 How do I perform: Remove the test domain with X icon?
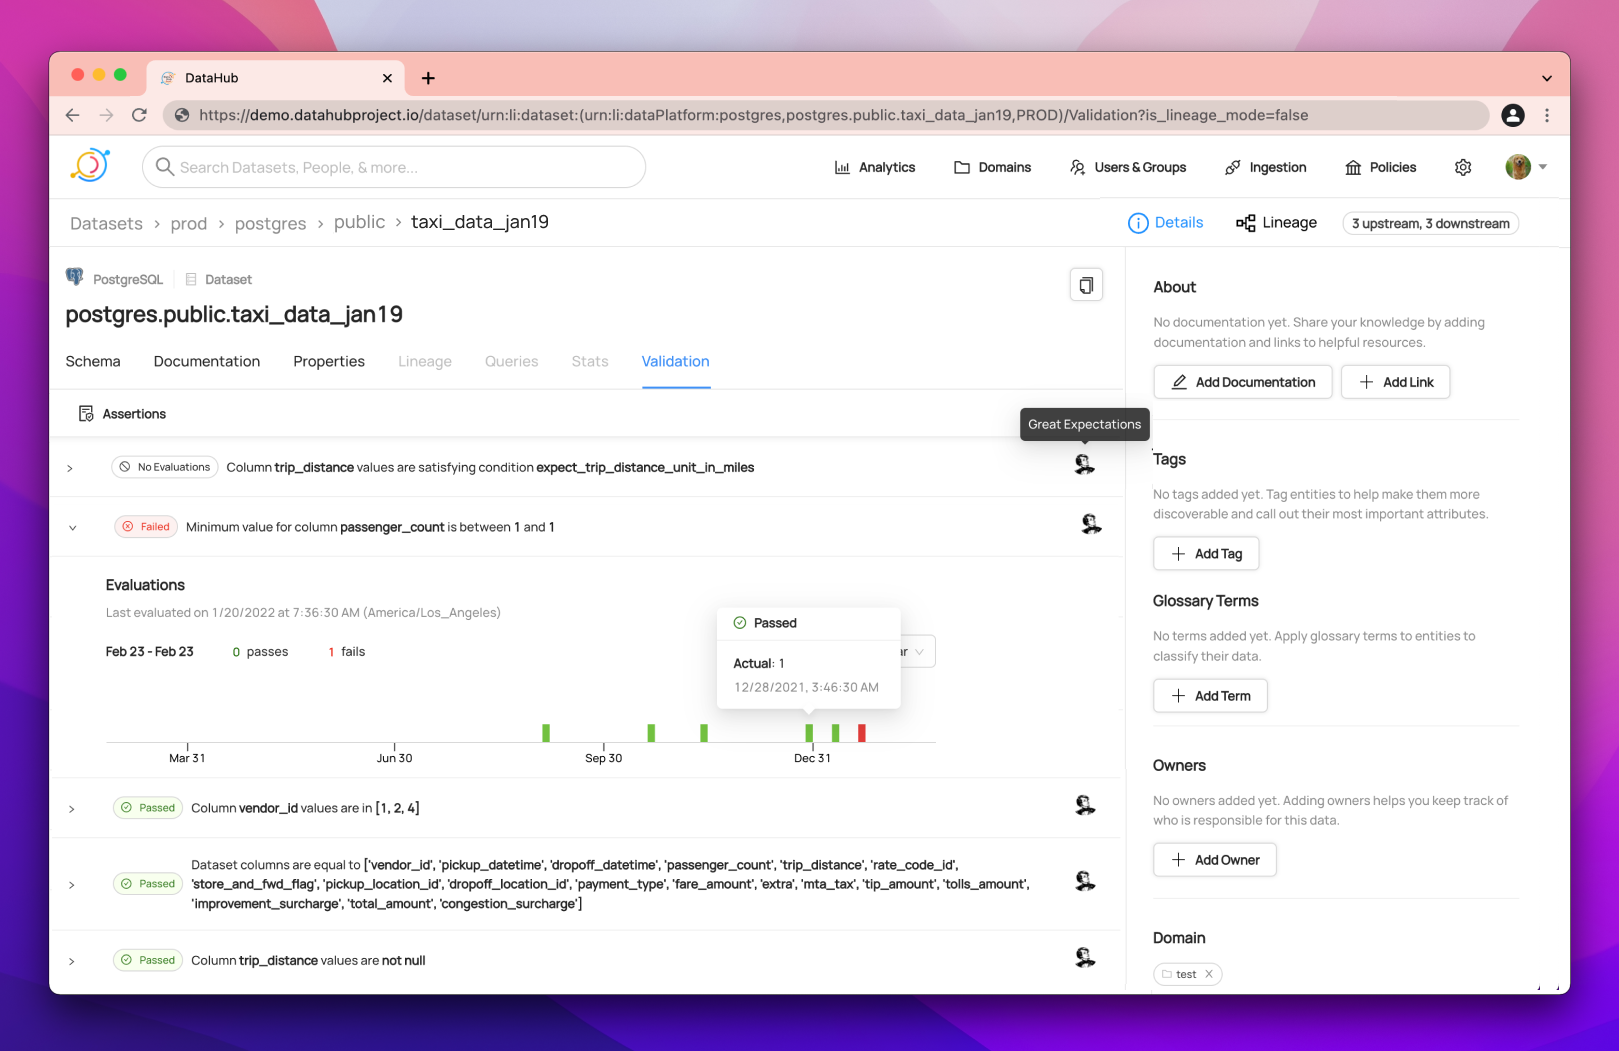(1208, 974)
